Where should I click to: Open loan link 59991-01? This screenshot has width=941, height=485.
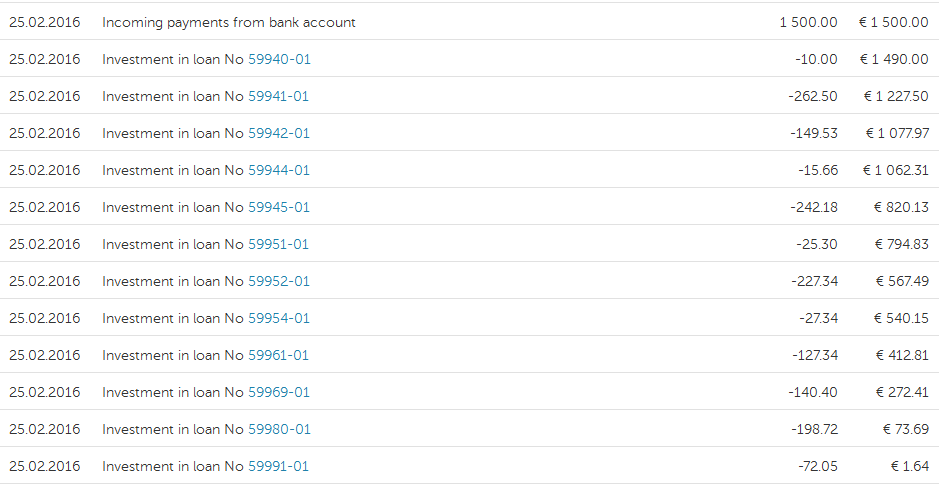coord(278,467)
